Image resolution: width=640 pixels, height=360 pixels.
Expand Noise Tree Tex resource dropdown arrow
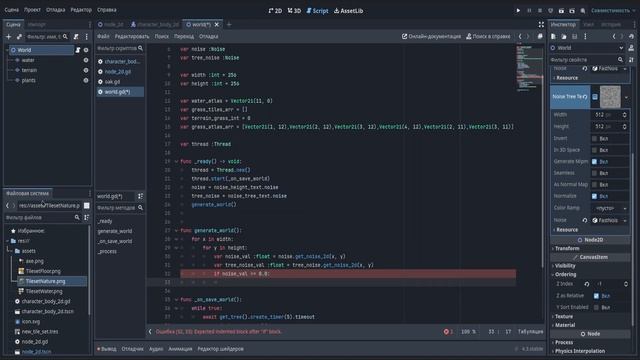(x=626, y=97)
